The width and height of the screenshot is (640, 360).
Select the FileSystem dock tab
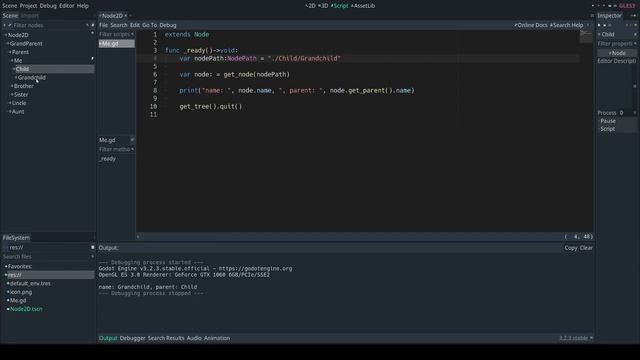point(16,238)
